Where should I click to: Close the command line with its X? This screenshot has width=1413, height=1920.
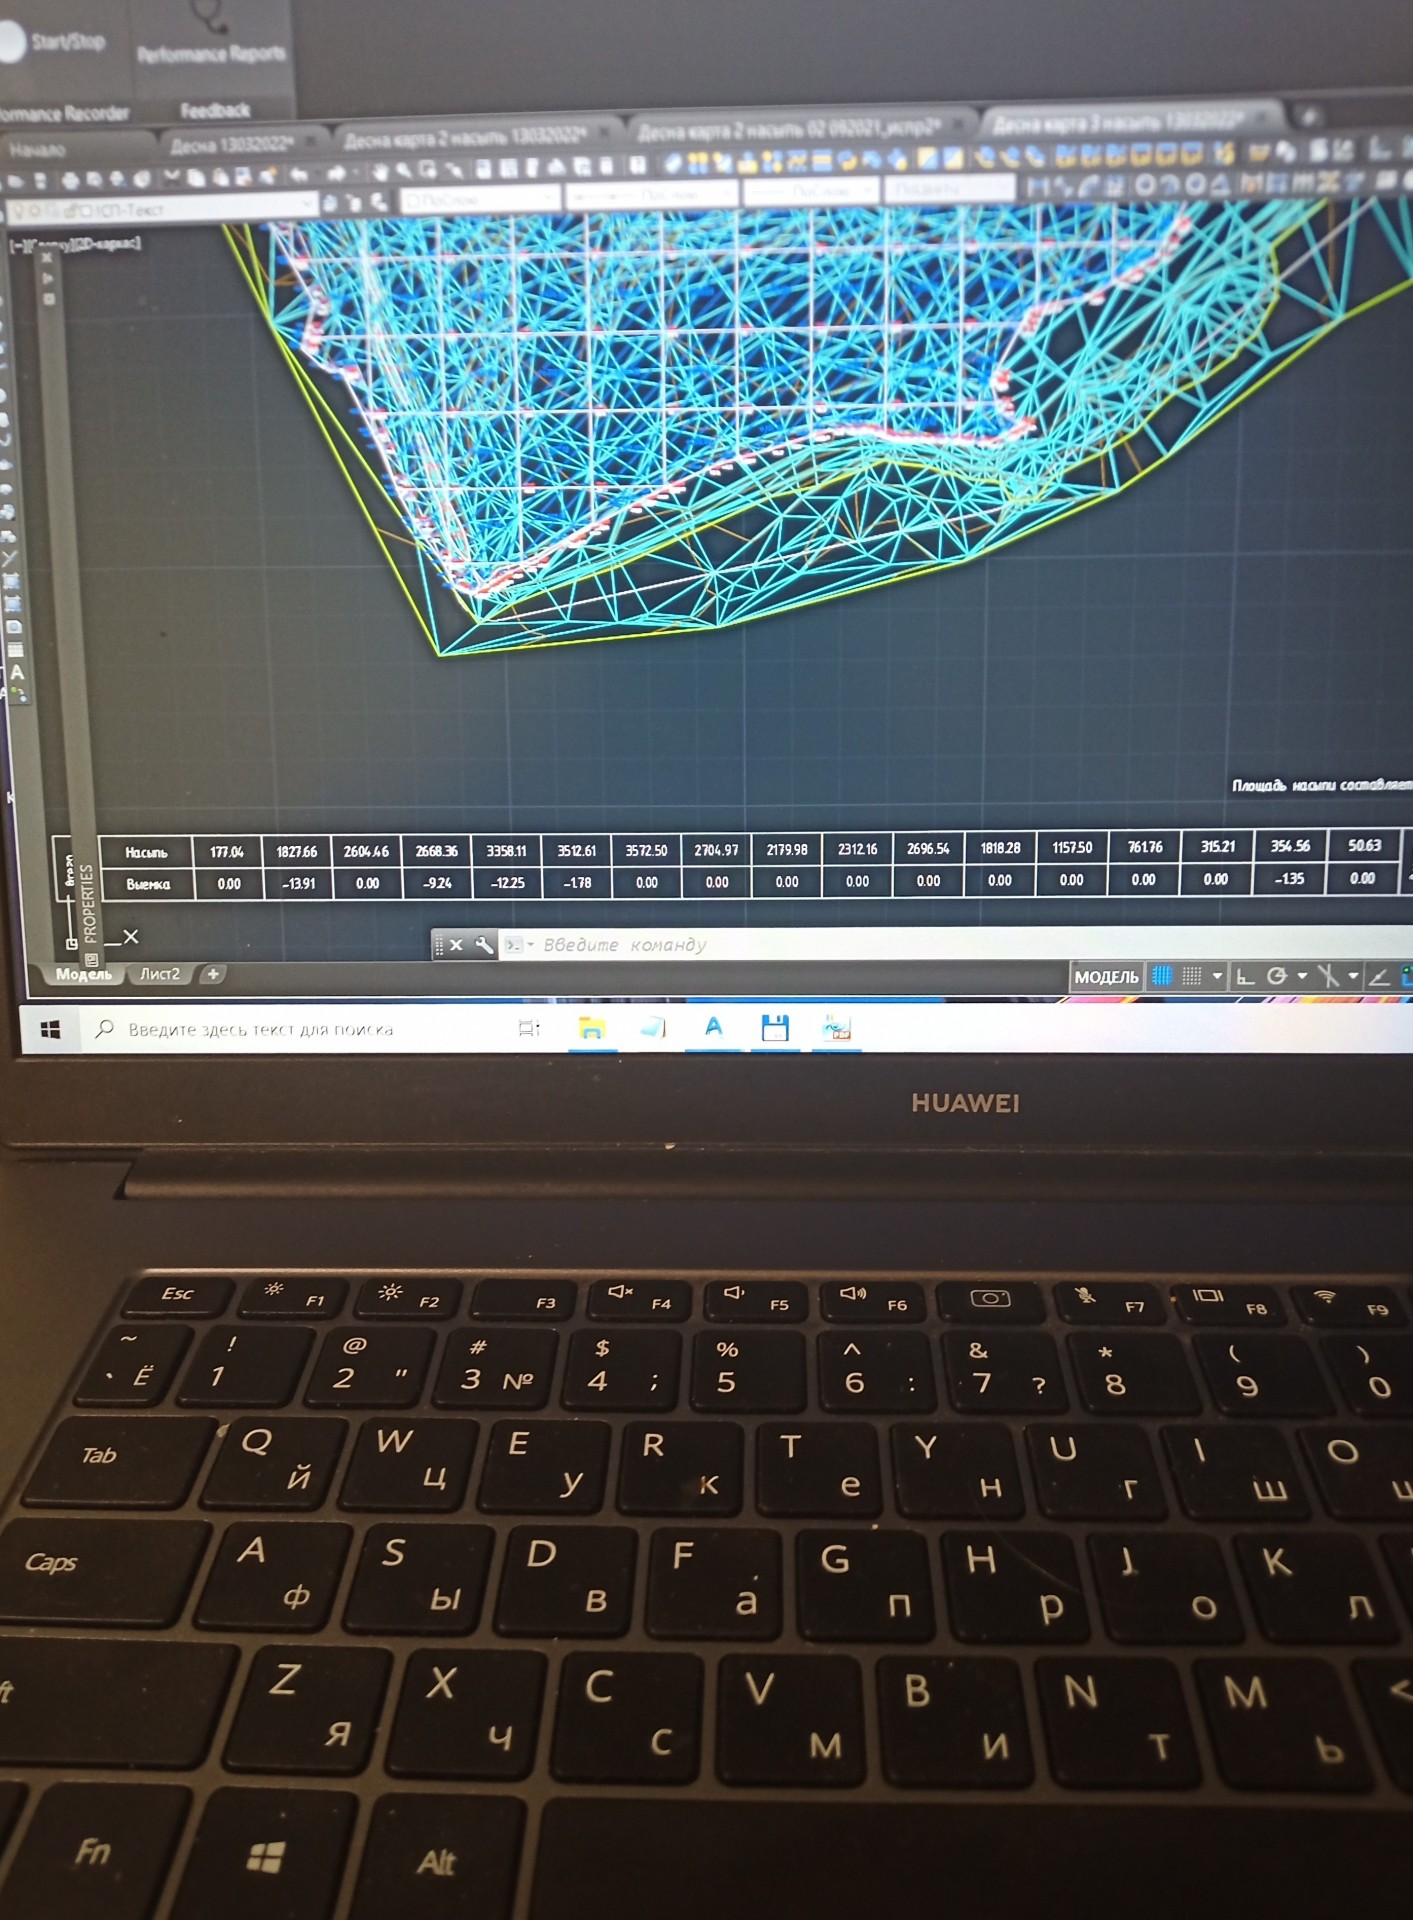click(x=456, y=945)
